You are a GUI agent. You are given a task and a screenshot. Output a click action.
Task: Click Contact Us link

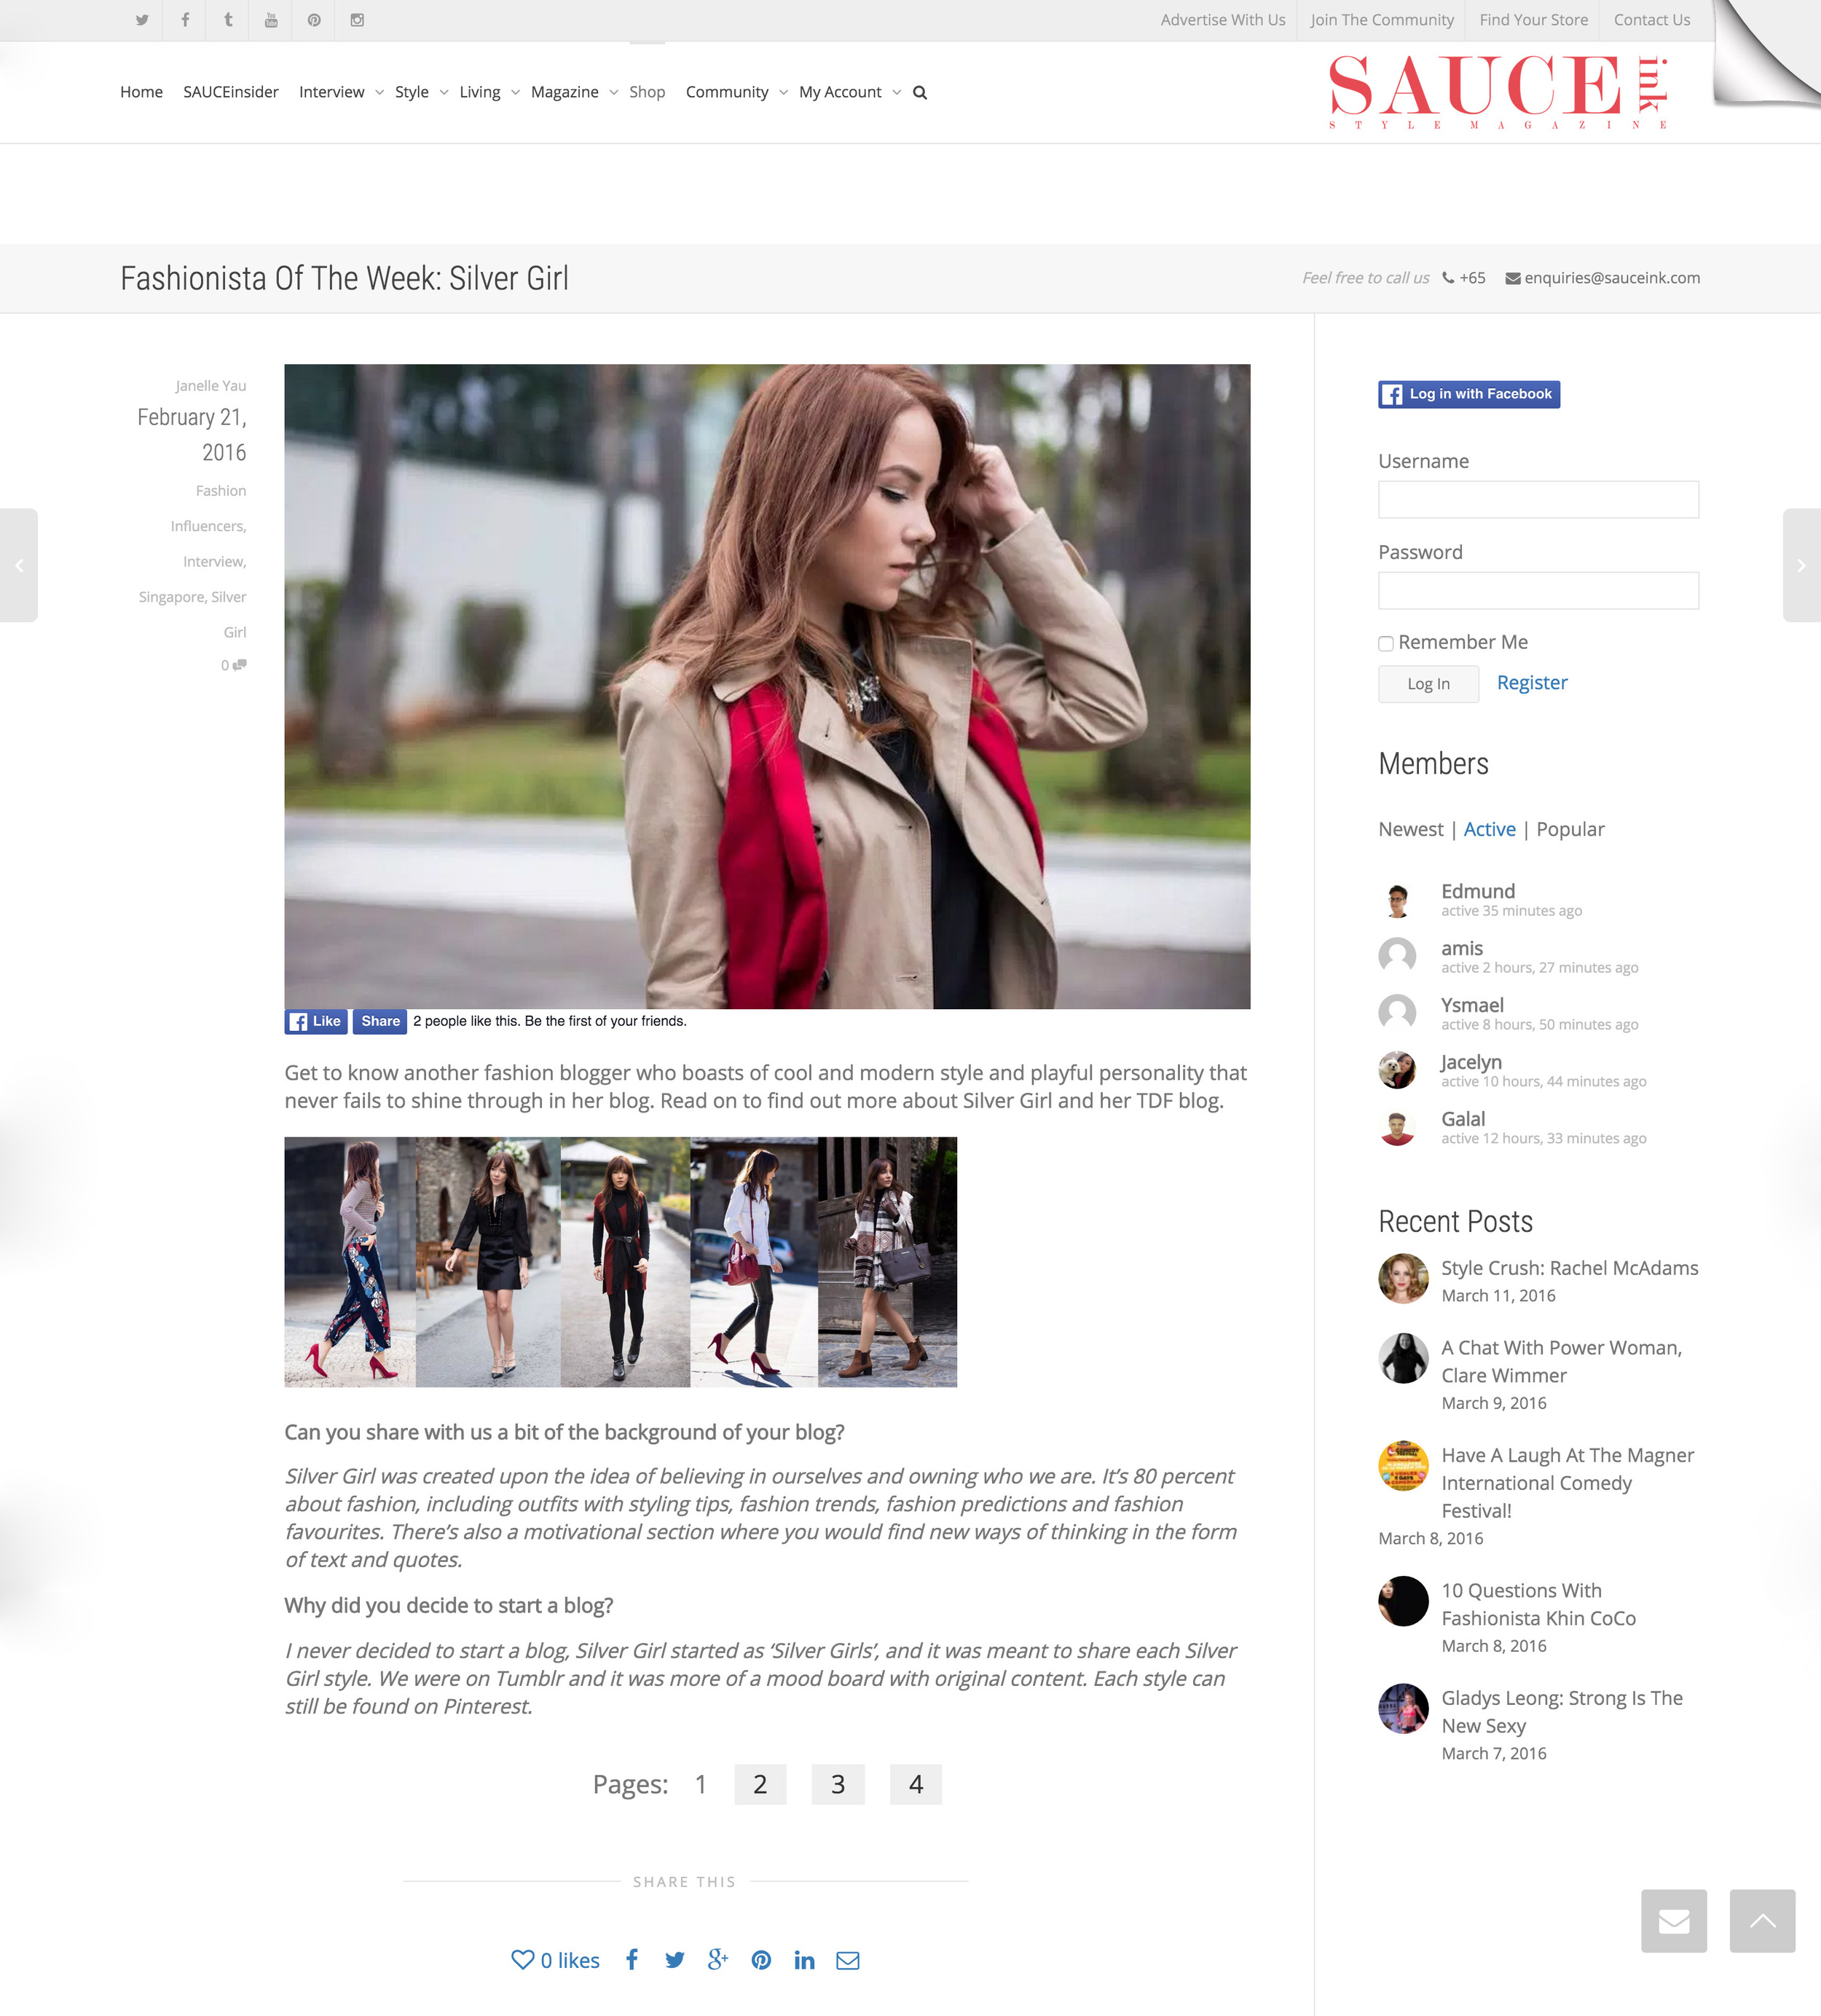click(1651, 20)
